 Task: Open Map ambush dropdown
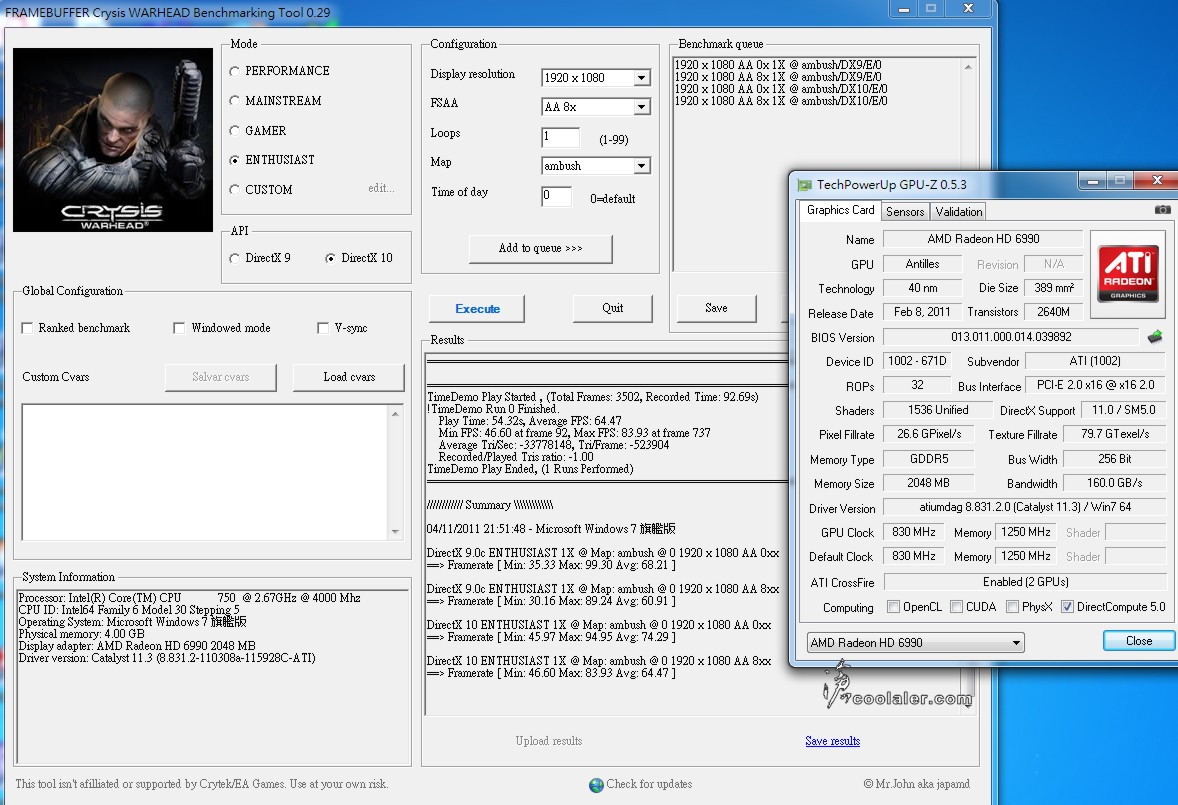(x=641, y=166)
